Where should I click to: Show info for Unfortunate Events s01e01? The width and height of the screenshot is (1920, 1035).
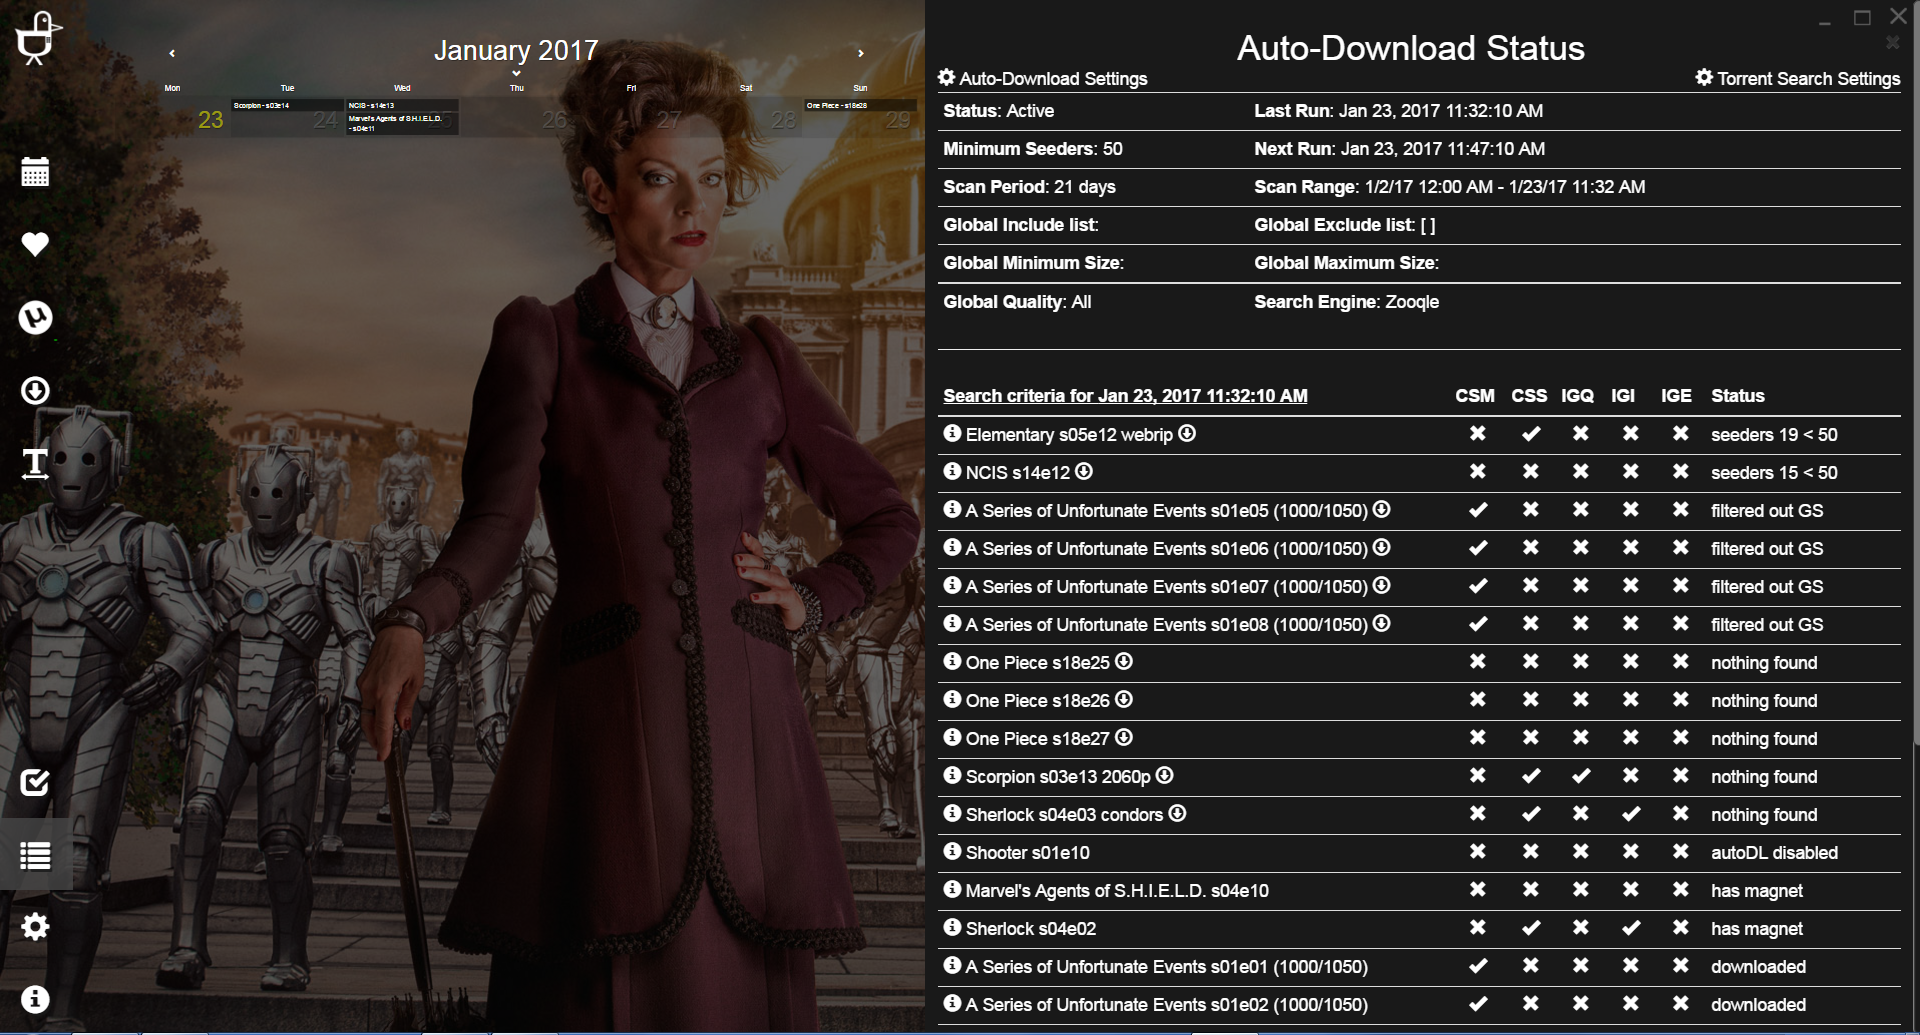coord(952,965)
